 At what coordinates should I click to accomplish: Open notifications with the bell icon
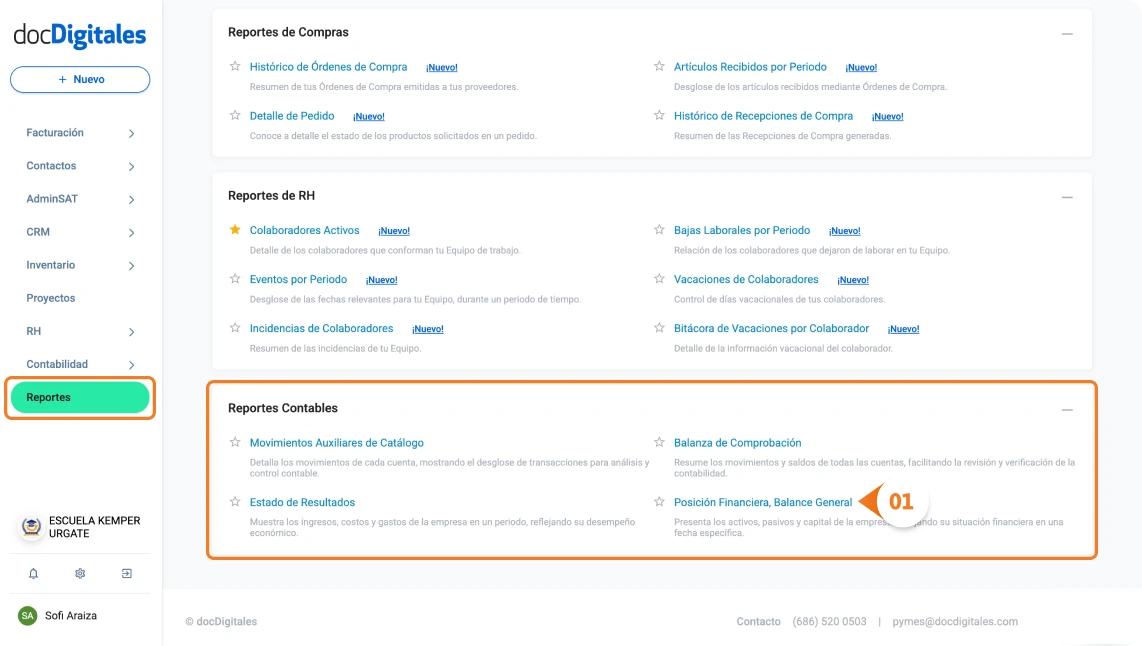pyautogui.click(x=34, y=573)
